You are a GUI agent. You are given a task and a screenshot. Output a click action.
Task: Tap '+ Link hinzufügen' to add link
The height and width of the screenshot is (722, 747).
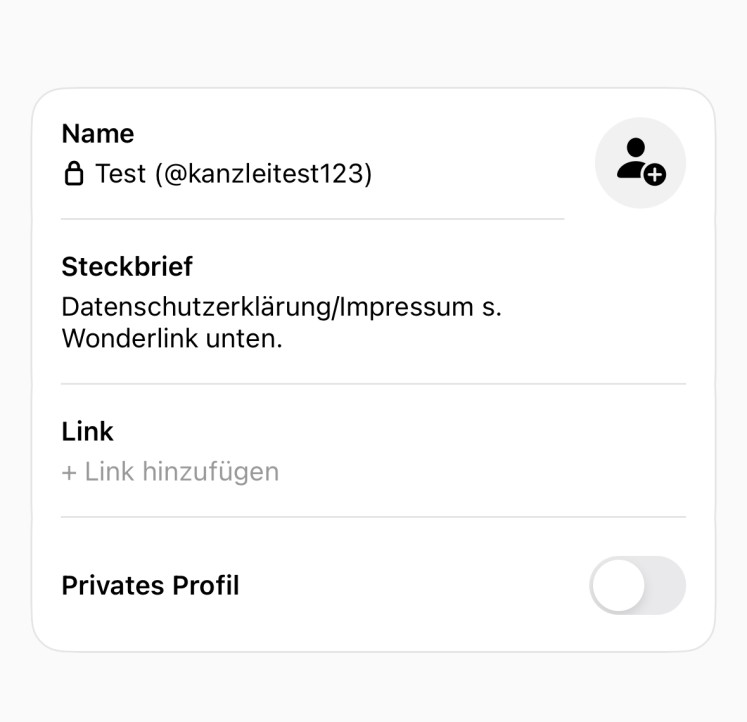(x=170, y=471)
